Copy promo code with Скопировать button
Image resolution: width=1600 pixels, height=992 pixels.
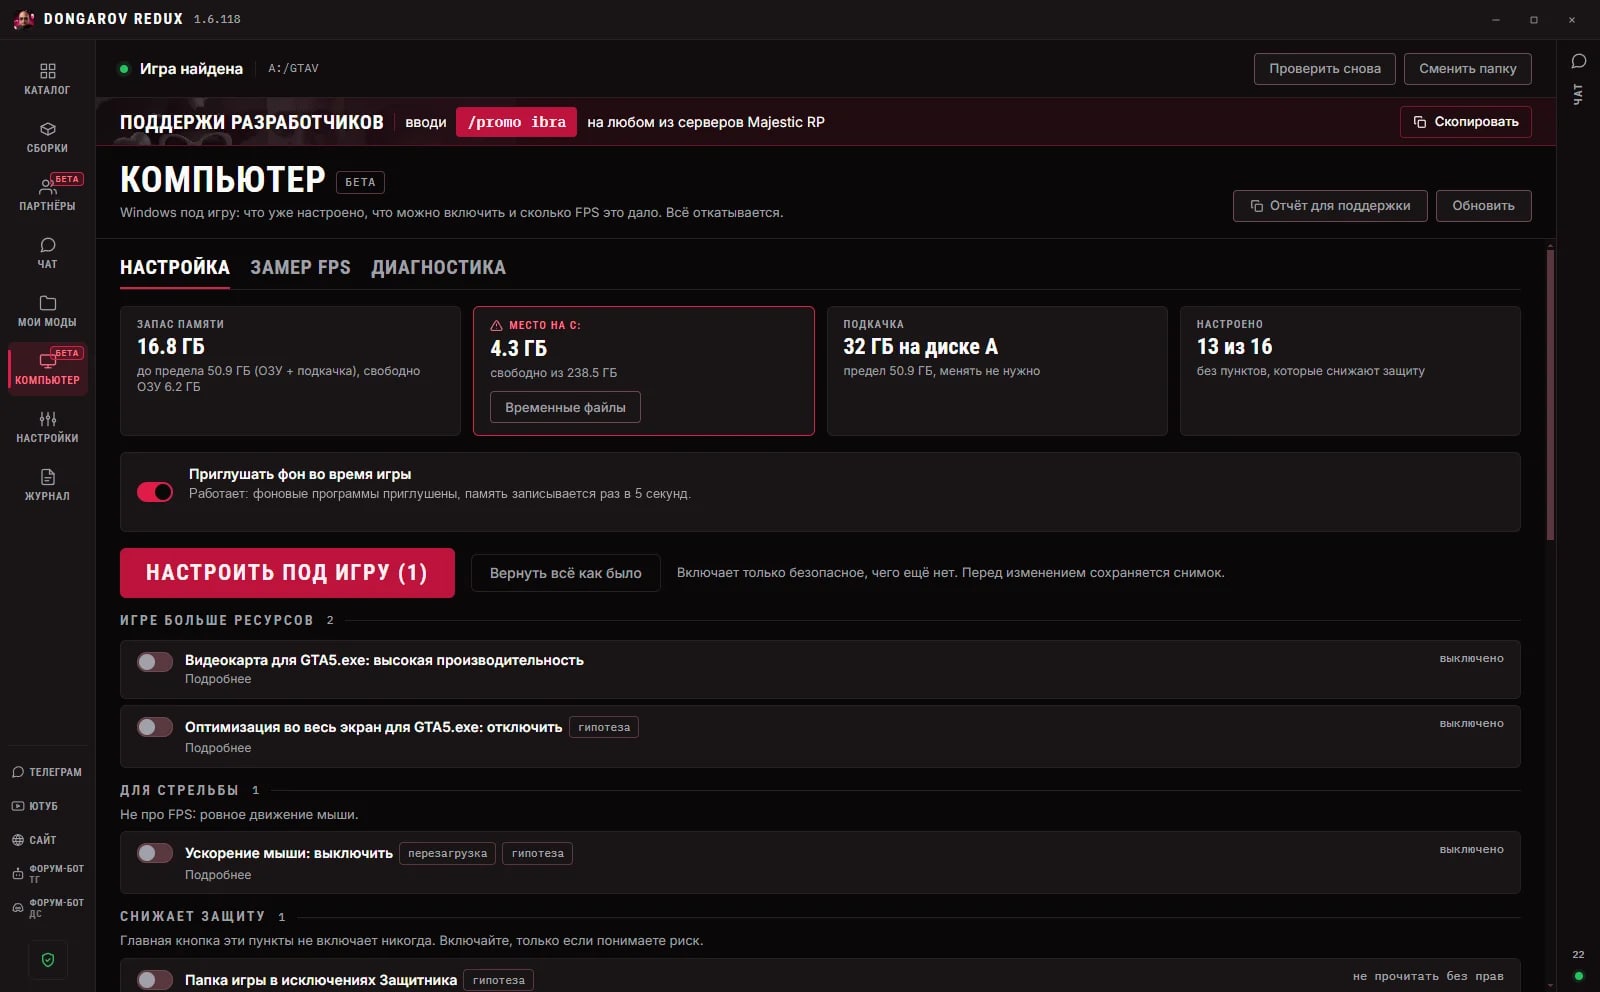[1466, 122]
